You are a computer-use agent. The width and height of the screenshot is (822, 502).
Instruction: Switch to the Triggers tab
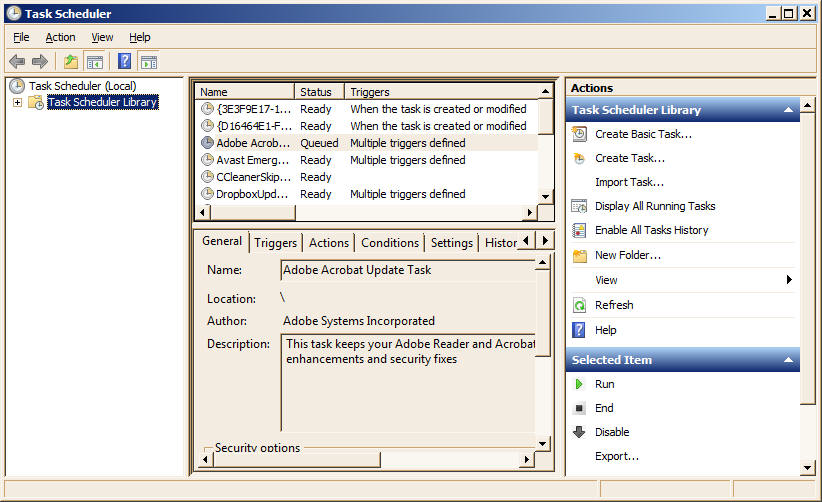click(x=275, y=243)
